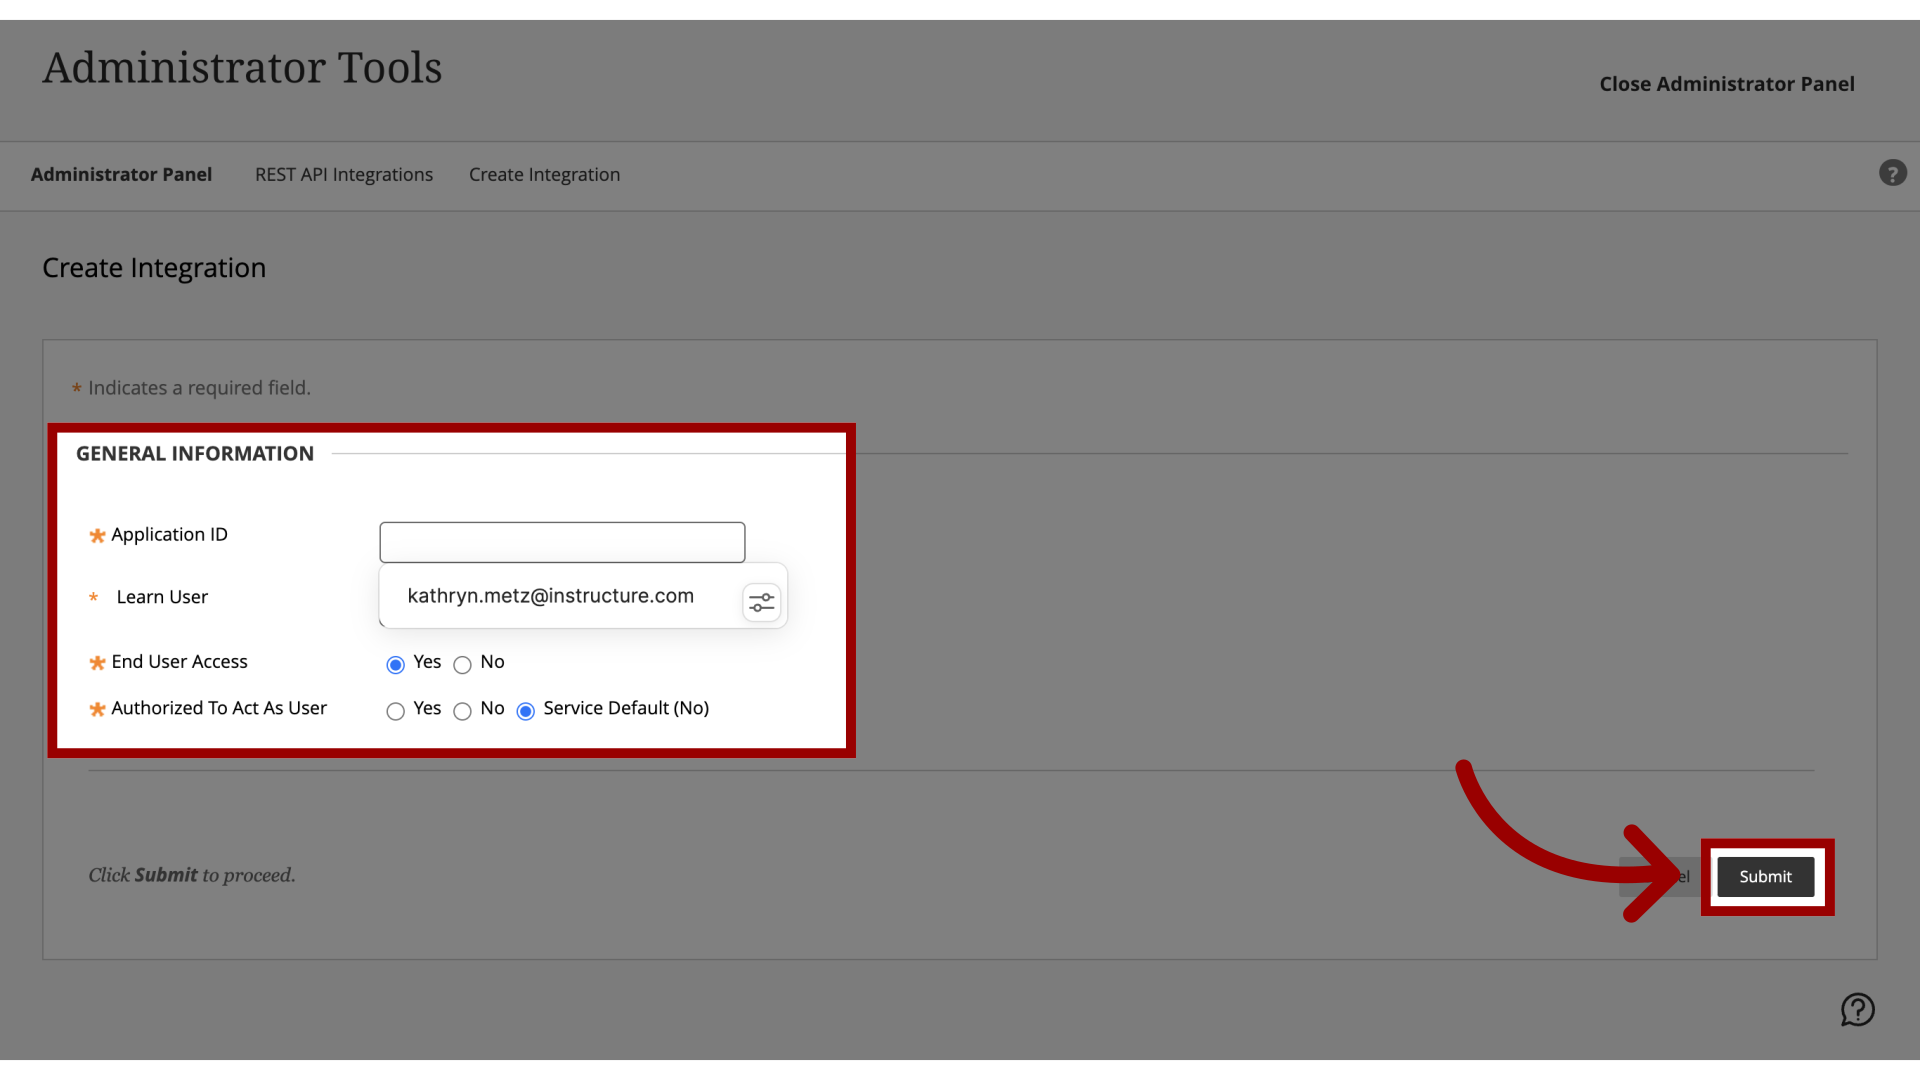Viewport: 1920px width, 1080px height.
Task: Click the Submit button
Action: [1765, 876]
